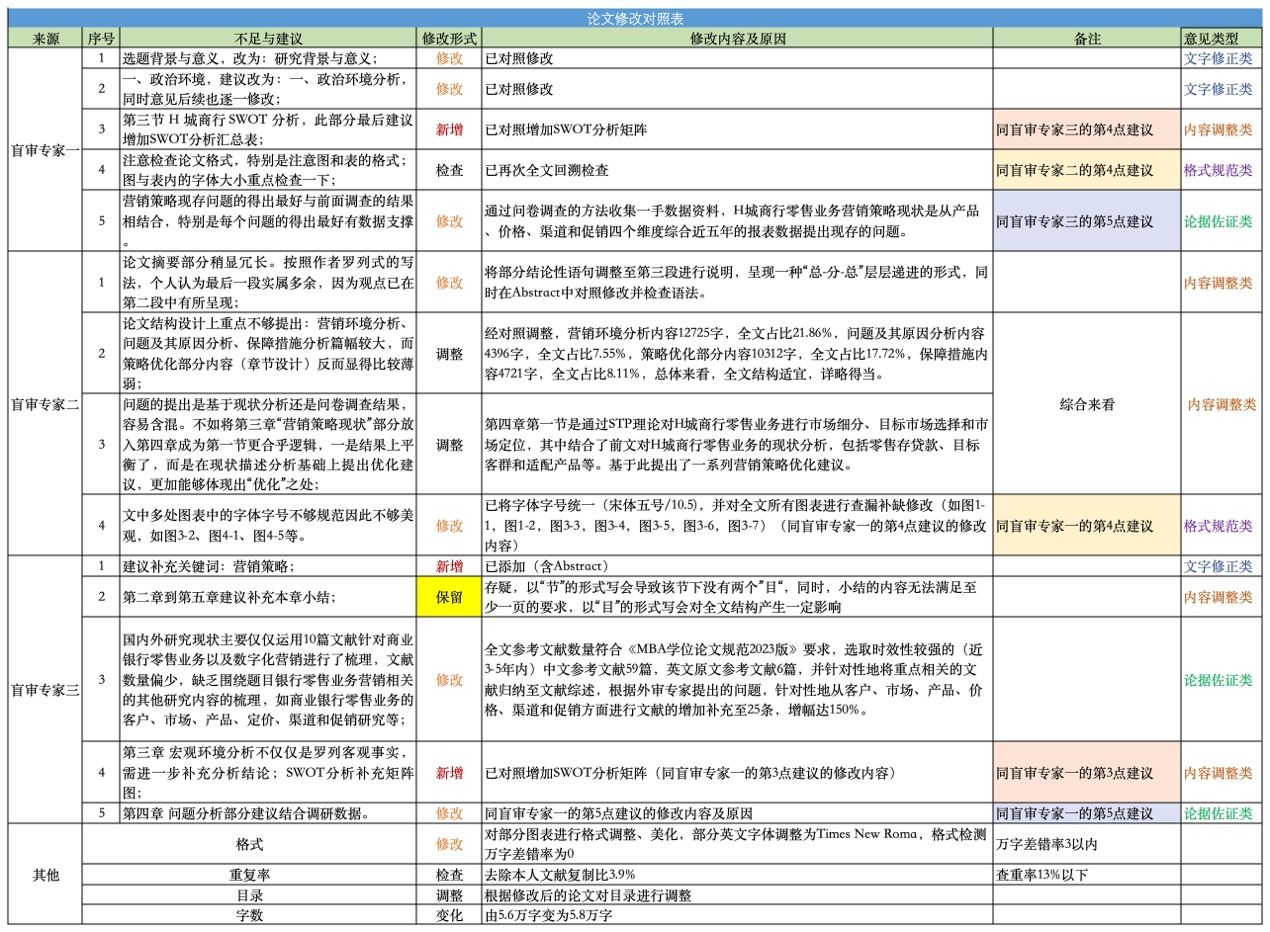Viewport: 1270px width, 932px height.
Task: Click the 不足与建议 column header
Action: [268, 38]
